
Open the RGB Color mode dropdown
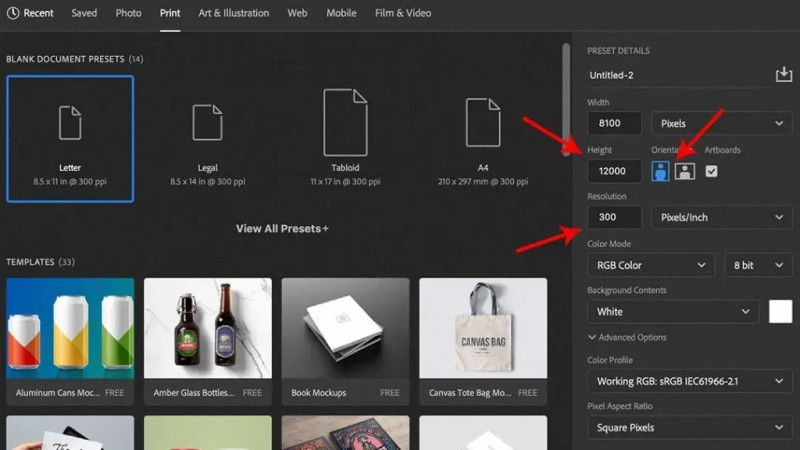tap(650, 265)
